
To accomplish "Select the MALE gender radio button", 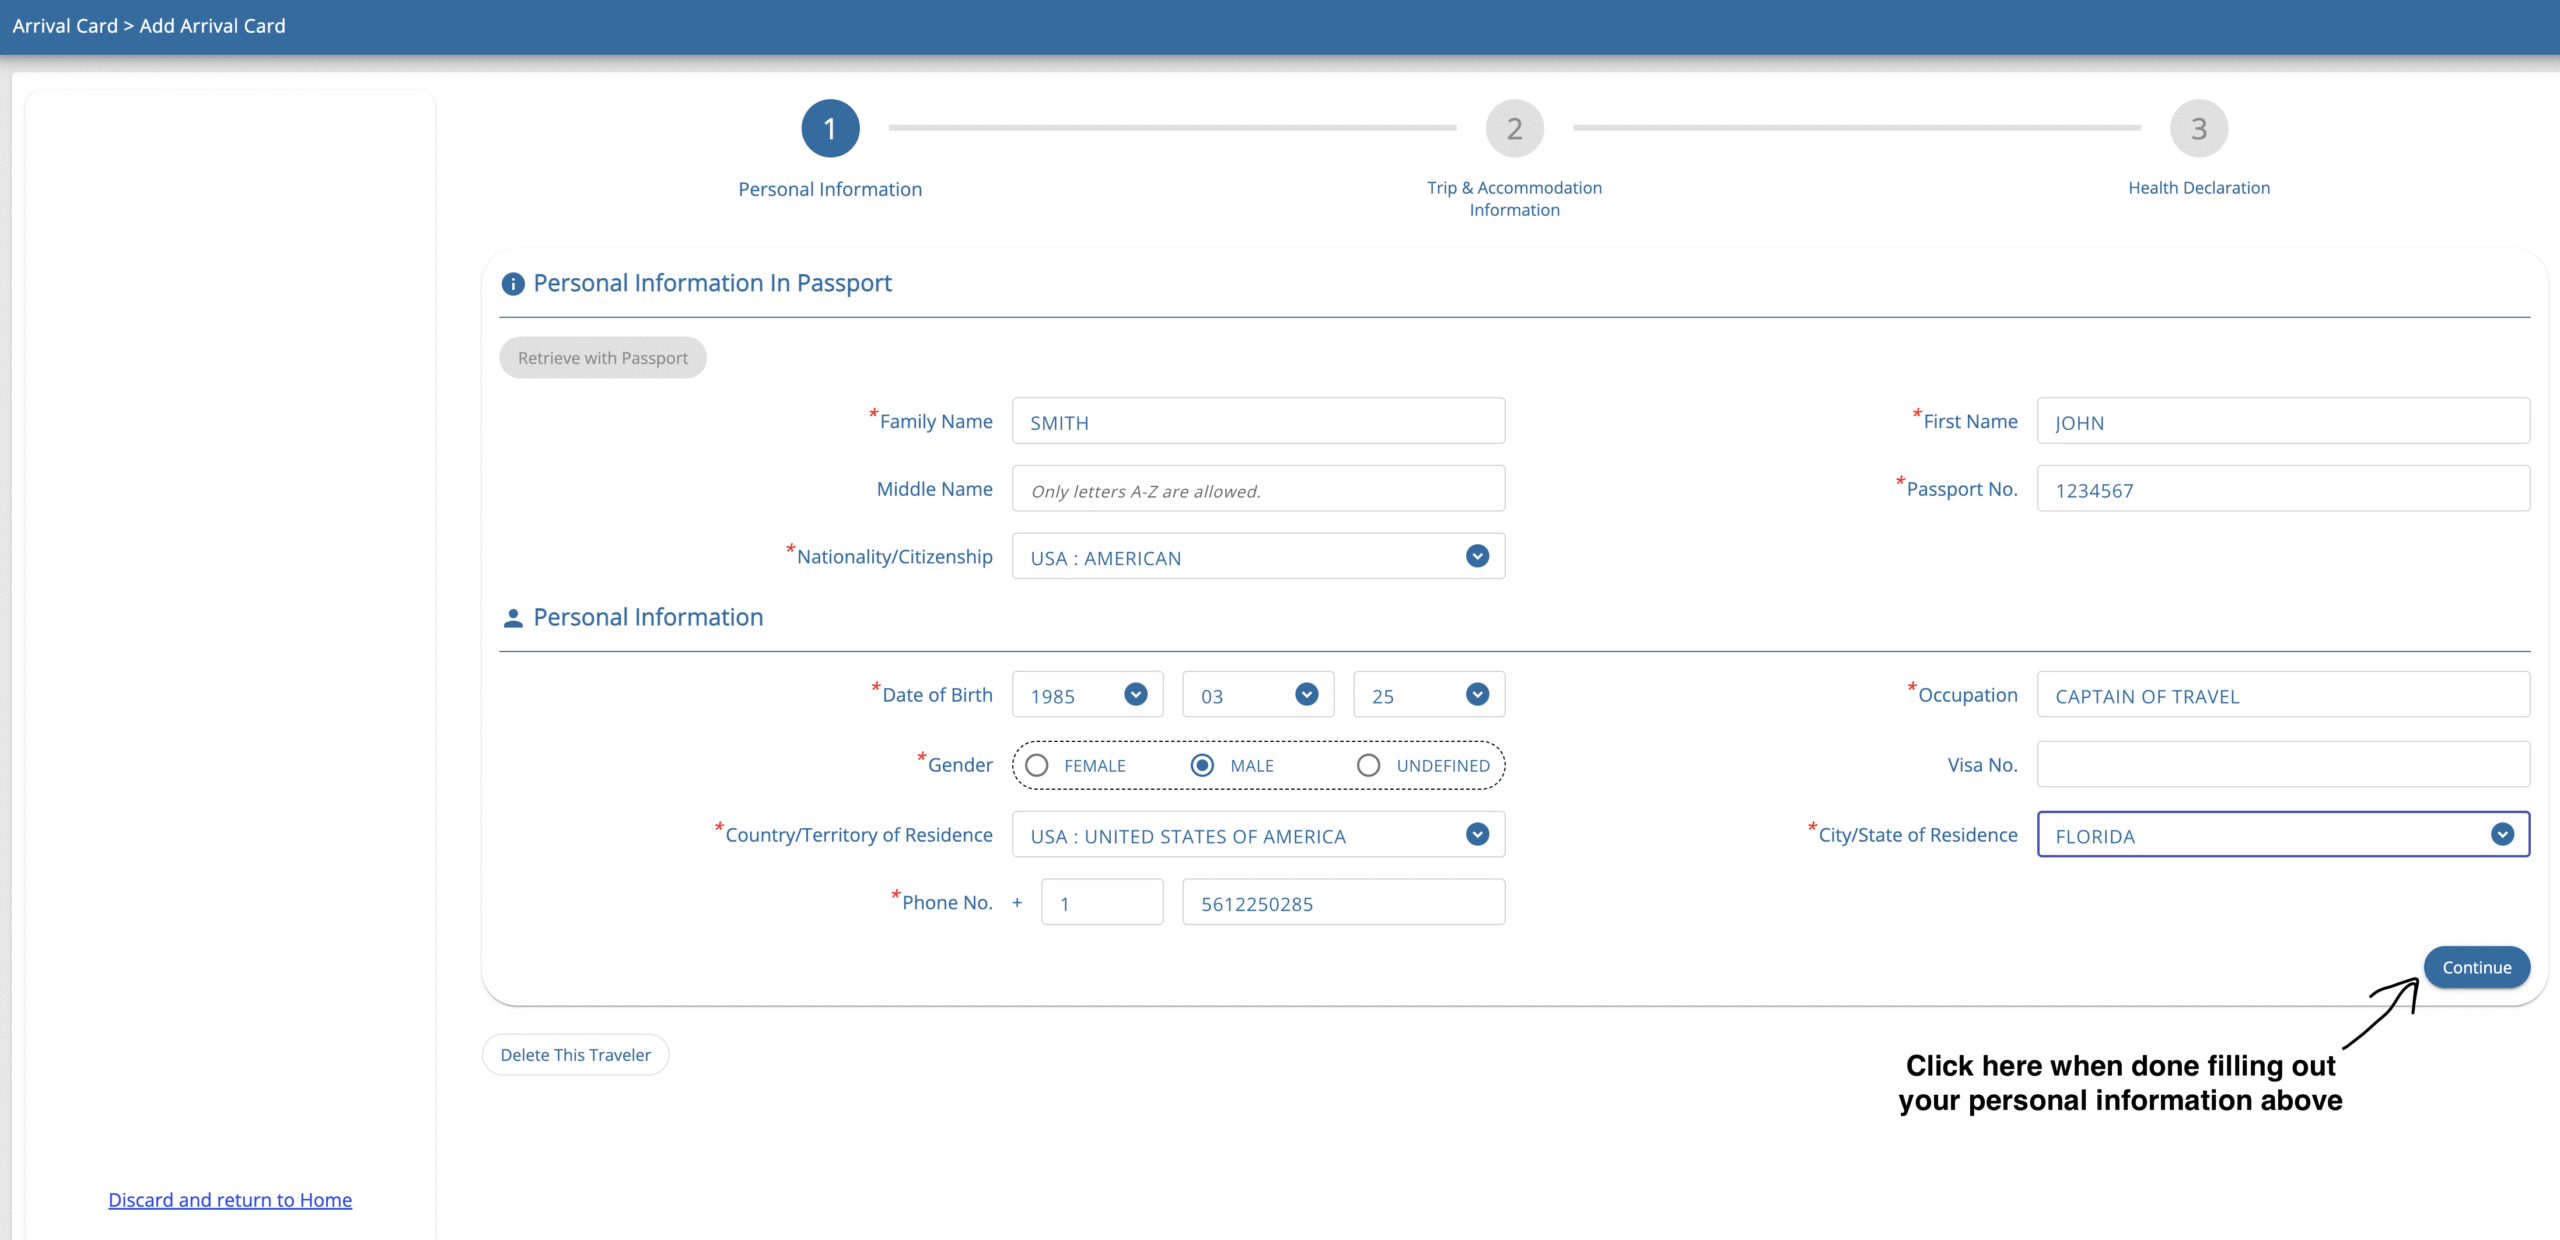I will pyautogui.click(x=1200, y=764).
